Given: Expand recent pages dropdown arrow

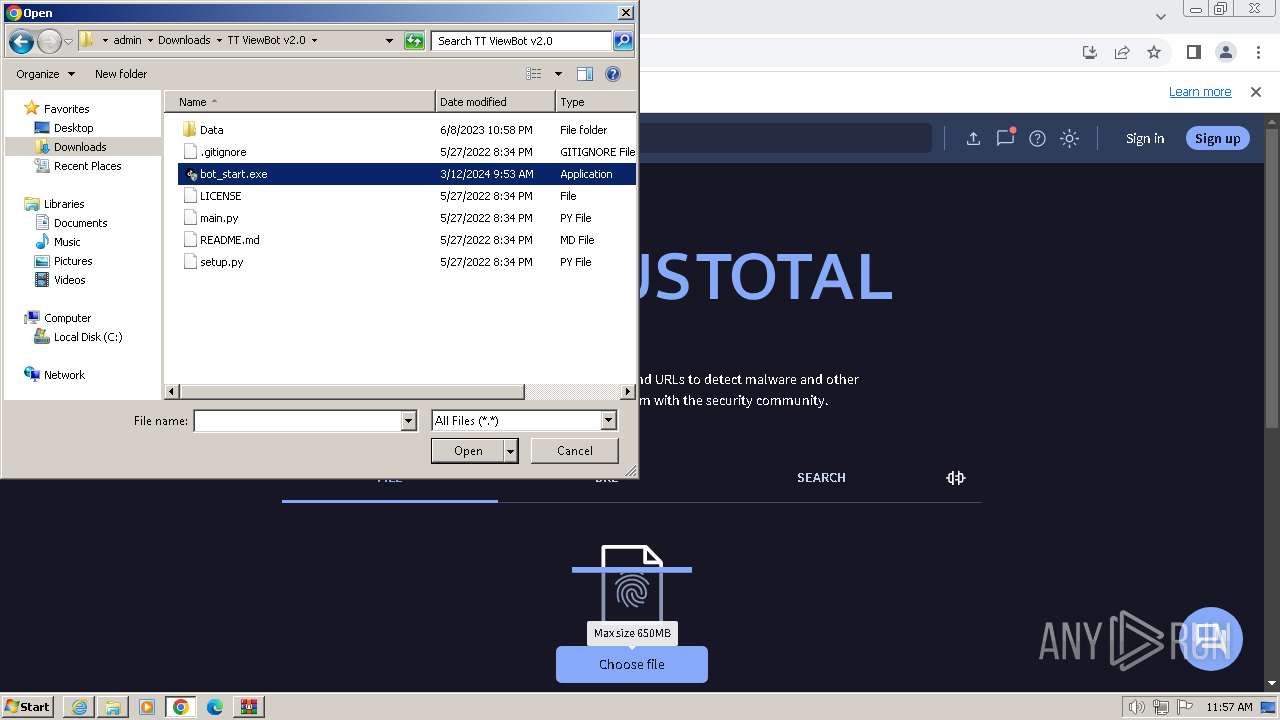Looking at the screenshot, I should coord(68,41).
